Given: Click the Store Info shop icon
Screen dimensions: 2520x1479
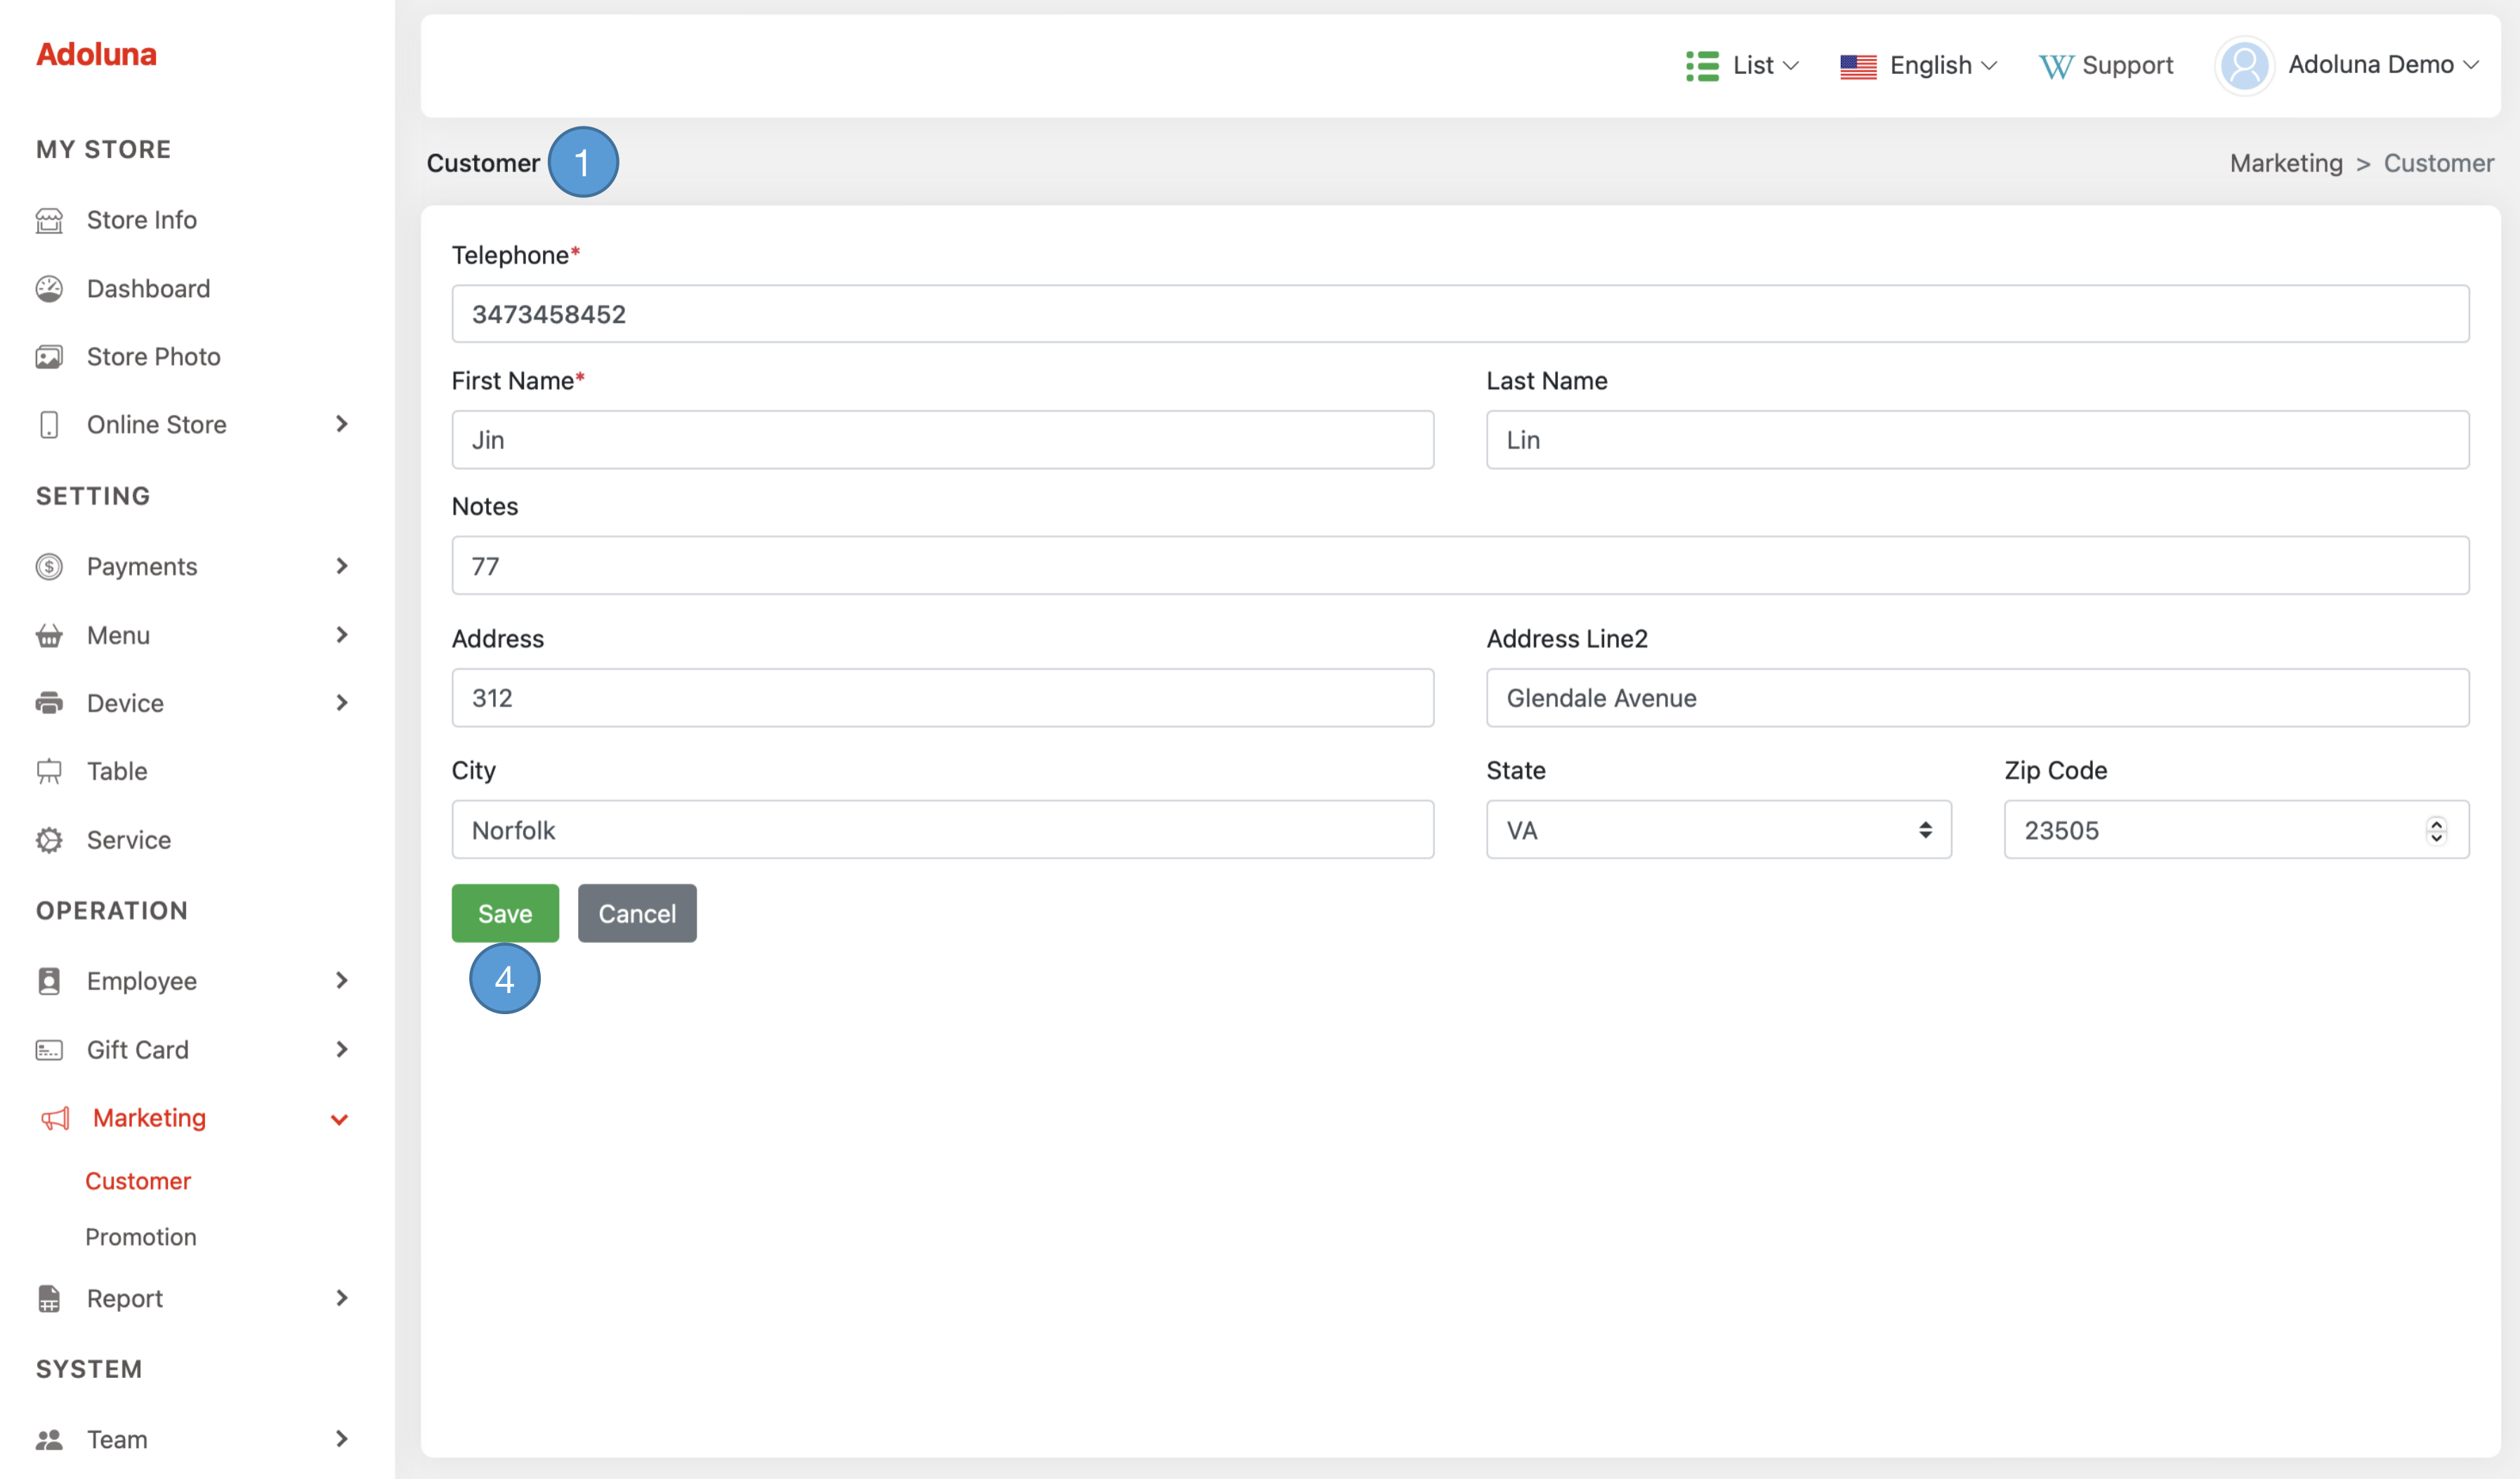Looking at the screenshot, I should [49, 220].
